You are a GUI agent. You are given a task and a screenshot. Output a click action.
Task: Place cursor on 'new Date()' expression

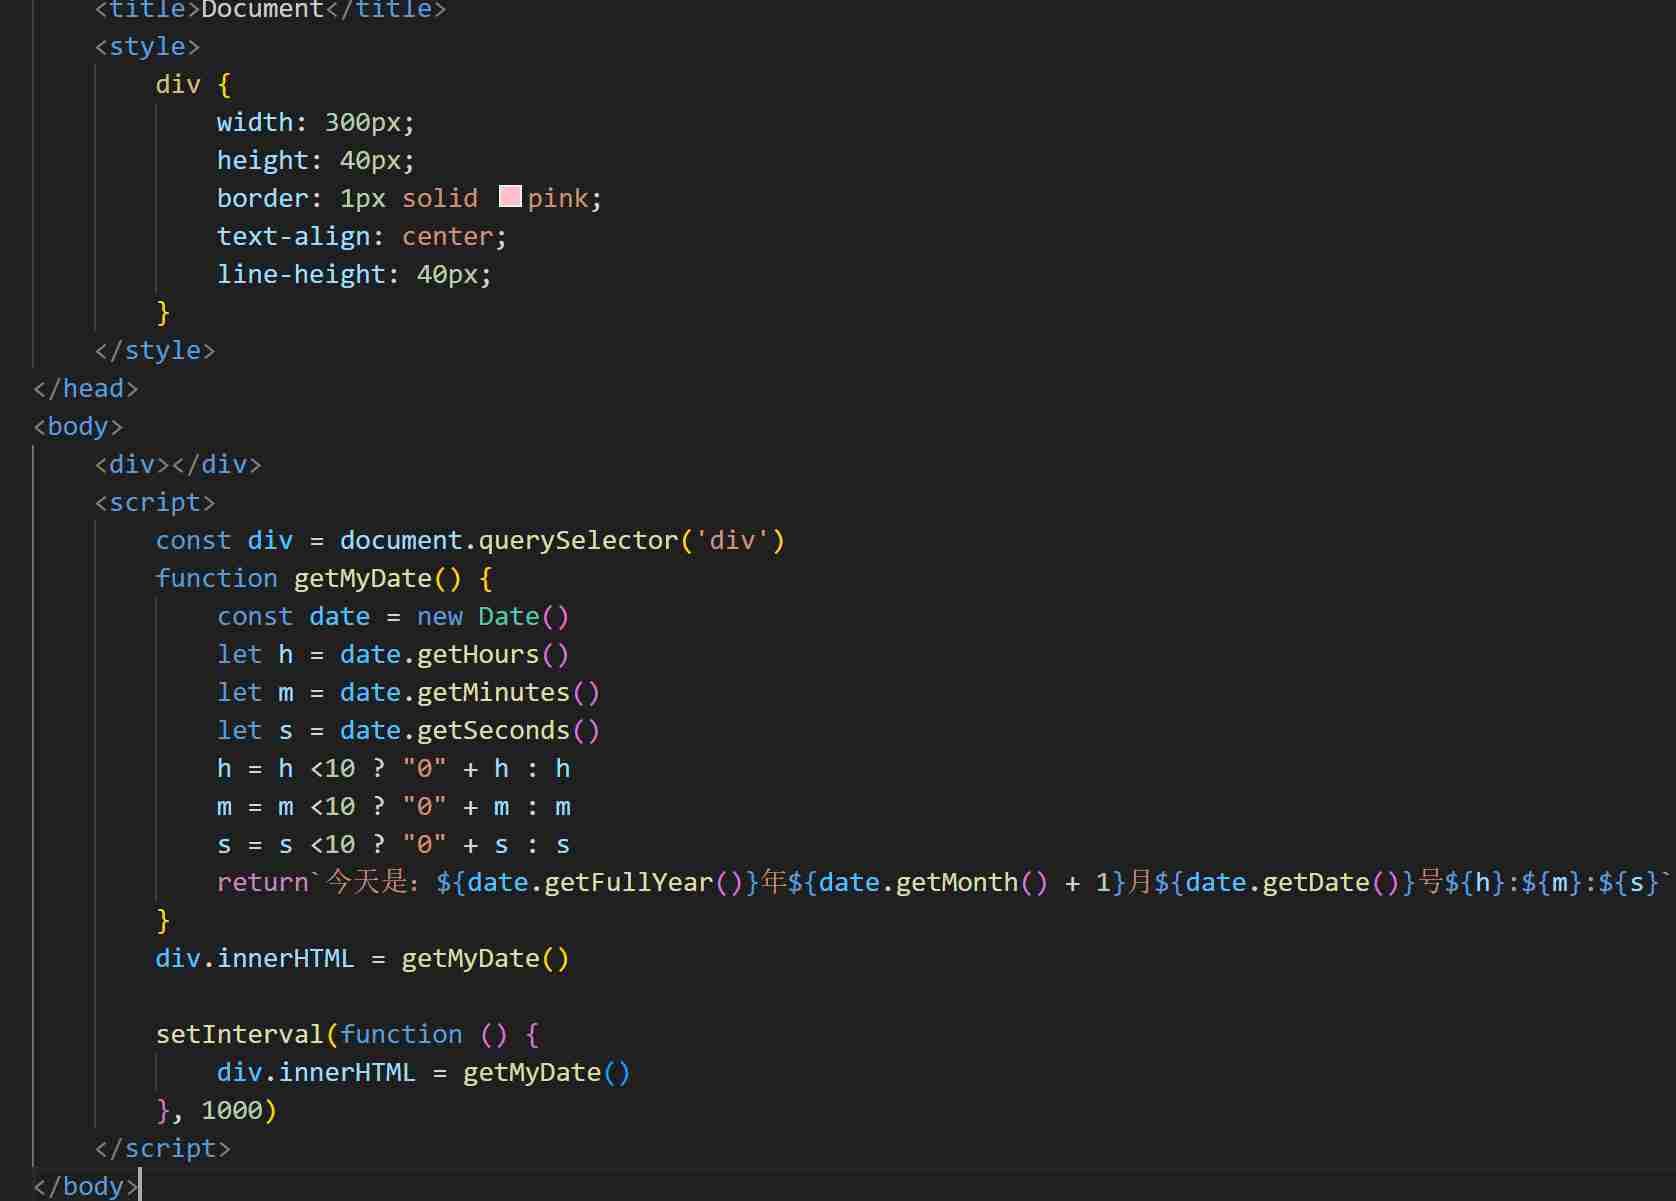[x=492, y=616]
